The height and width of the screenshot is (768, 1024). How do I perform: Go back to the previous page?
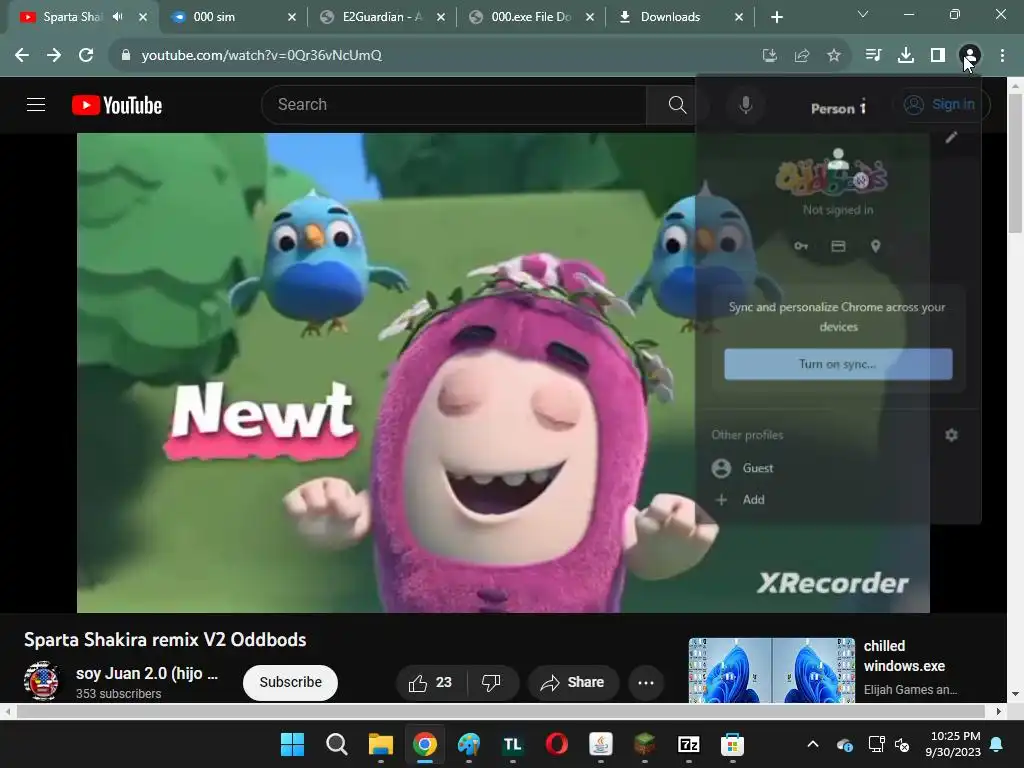22,56
